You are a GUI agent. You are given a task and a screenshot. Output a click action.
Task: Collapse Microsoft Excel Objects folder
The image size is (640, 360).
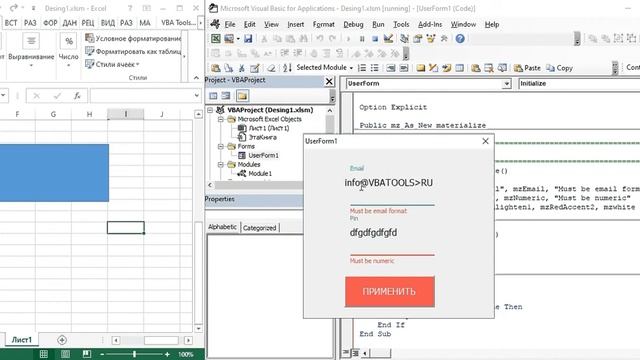pyautogui.click(x=220, y=119)
